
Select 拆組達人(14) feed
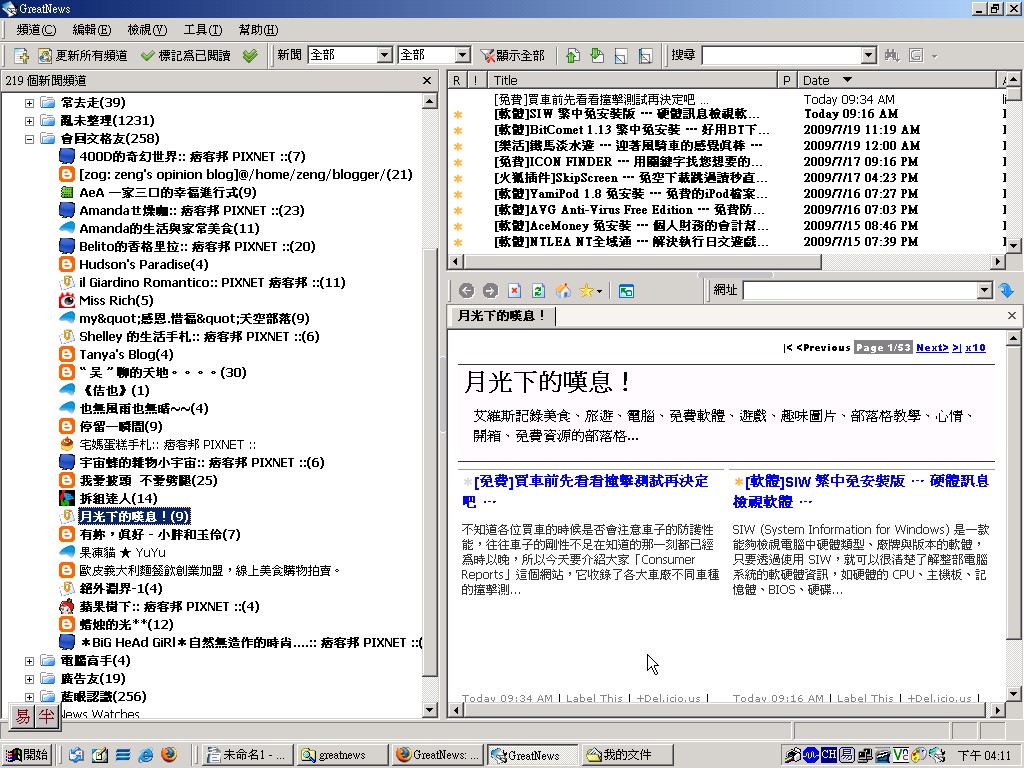click(119, 498)
